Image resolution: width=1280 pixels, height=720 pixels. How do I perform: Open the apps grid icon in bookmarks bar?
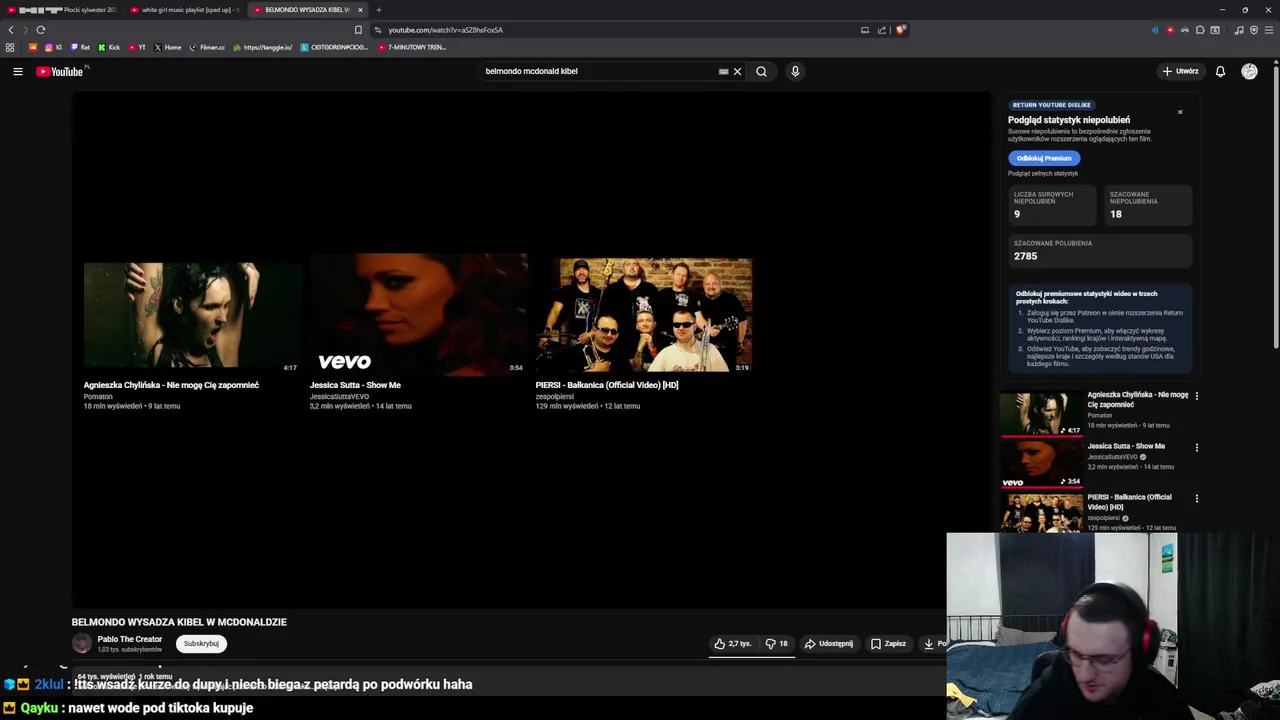pos(10,47)
